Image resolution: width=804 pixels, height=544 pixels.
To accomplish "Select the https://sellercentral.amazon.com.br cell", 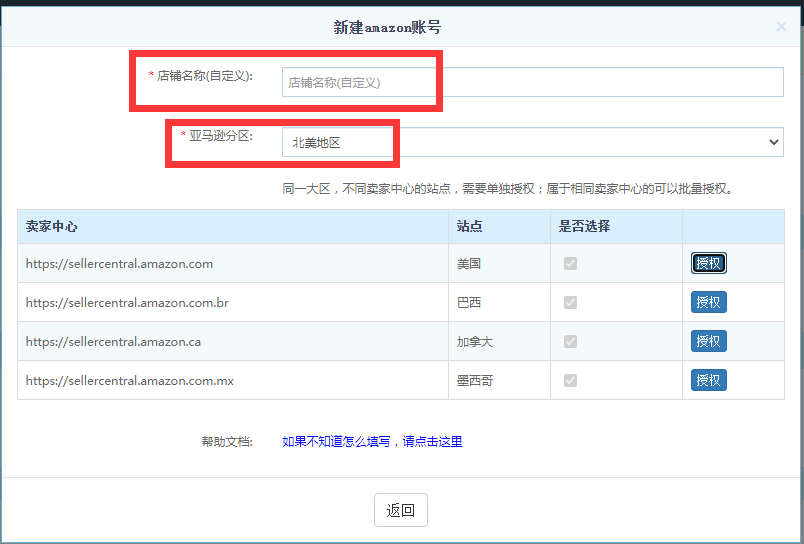I will tap(233, 303).
